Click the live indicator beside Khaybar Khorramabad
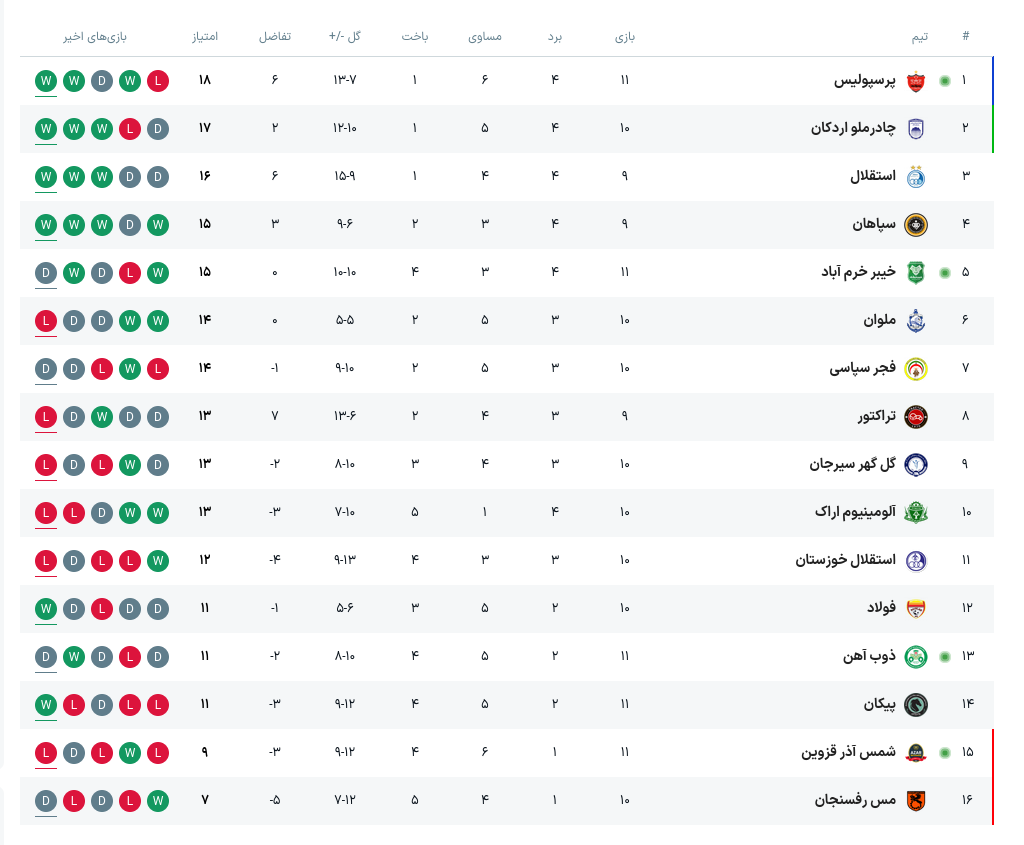 pos(945,273)
